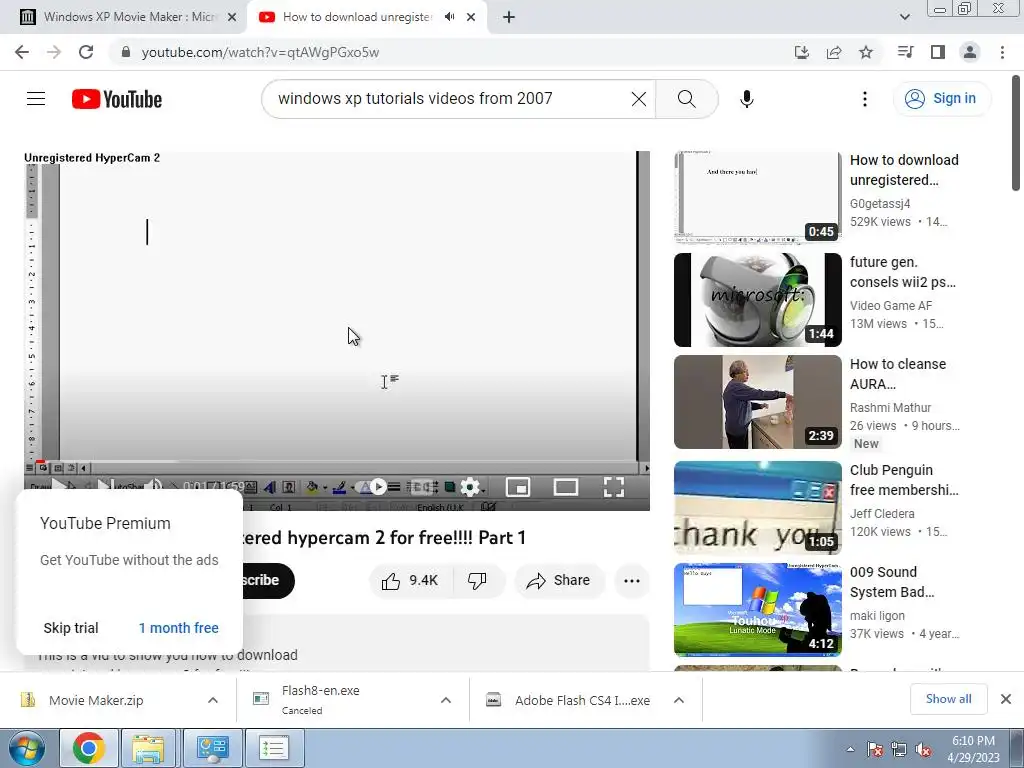This screenshot has height=768, width=1024.
Task: Skip to next video in player
Action: coord(103,487)
